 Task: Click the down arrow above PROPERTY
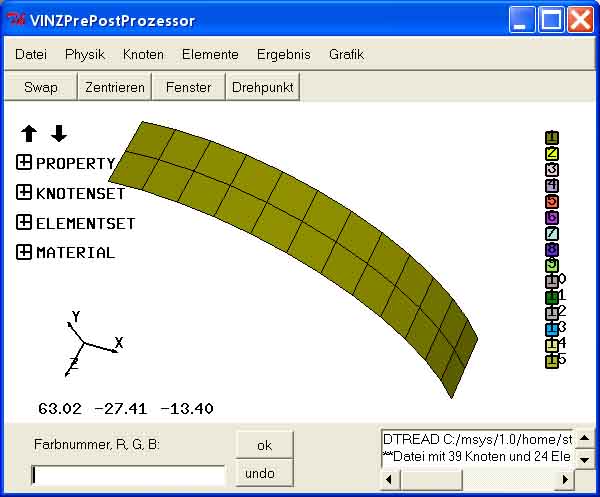59,134
